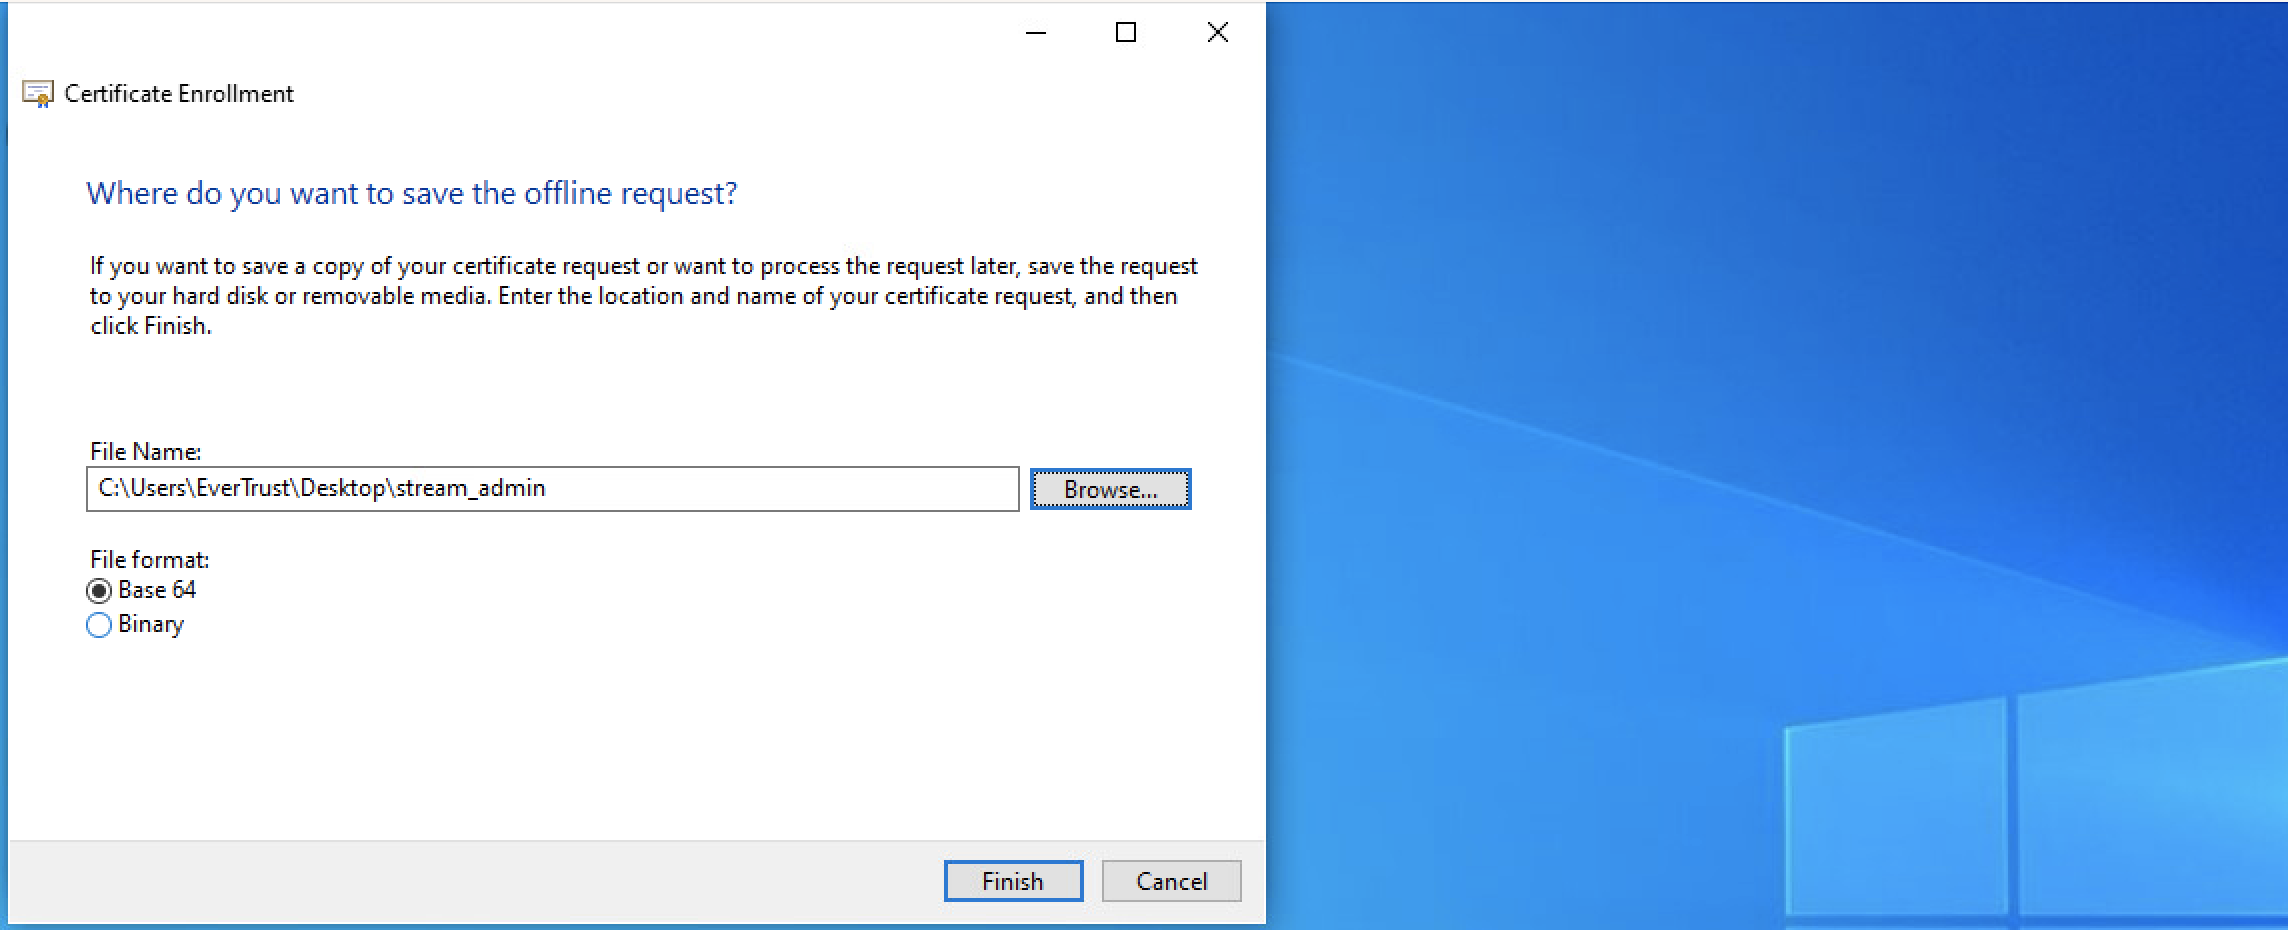
Task: Maximize the Certificate Enrollment window
Action: click(x=1126, y=33)
